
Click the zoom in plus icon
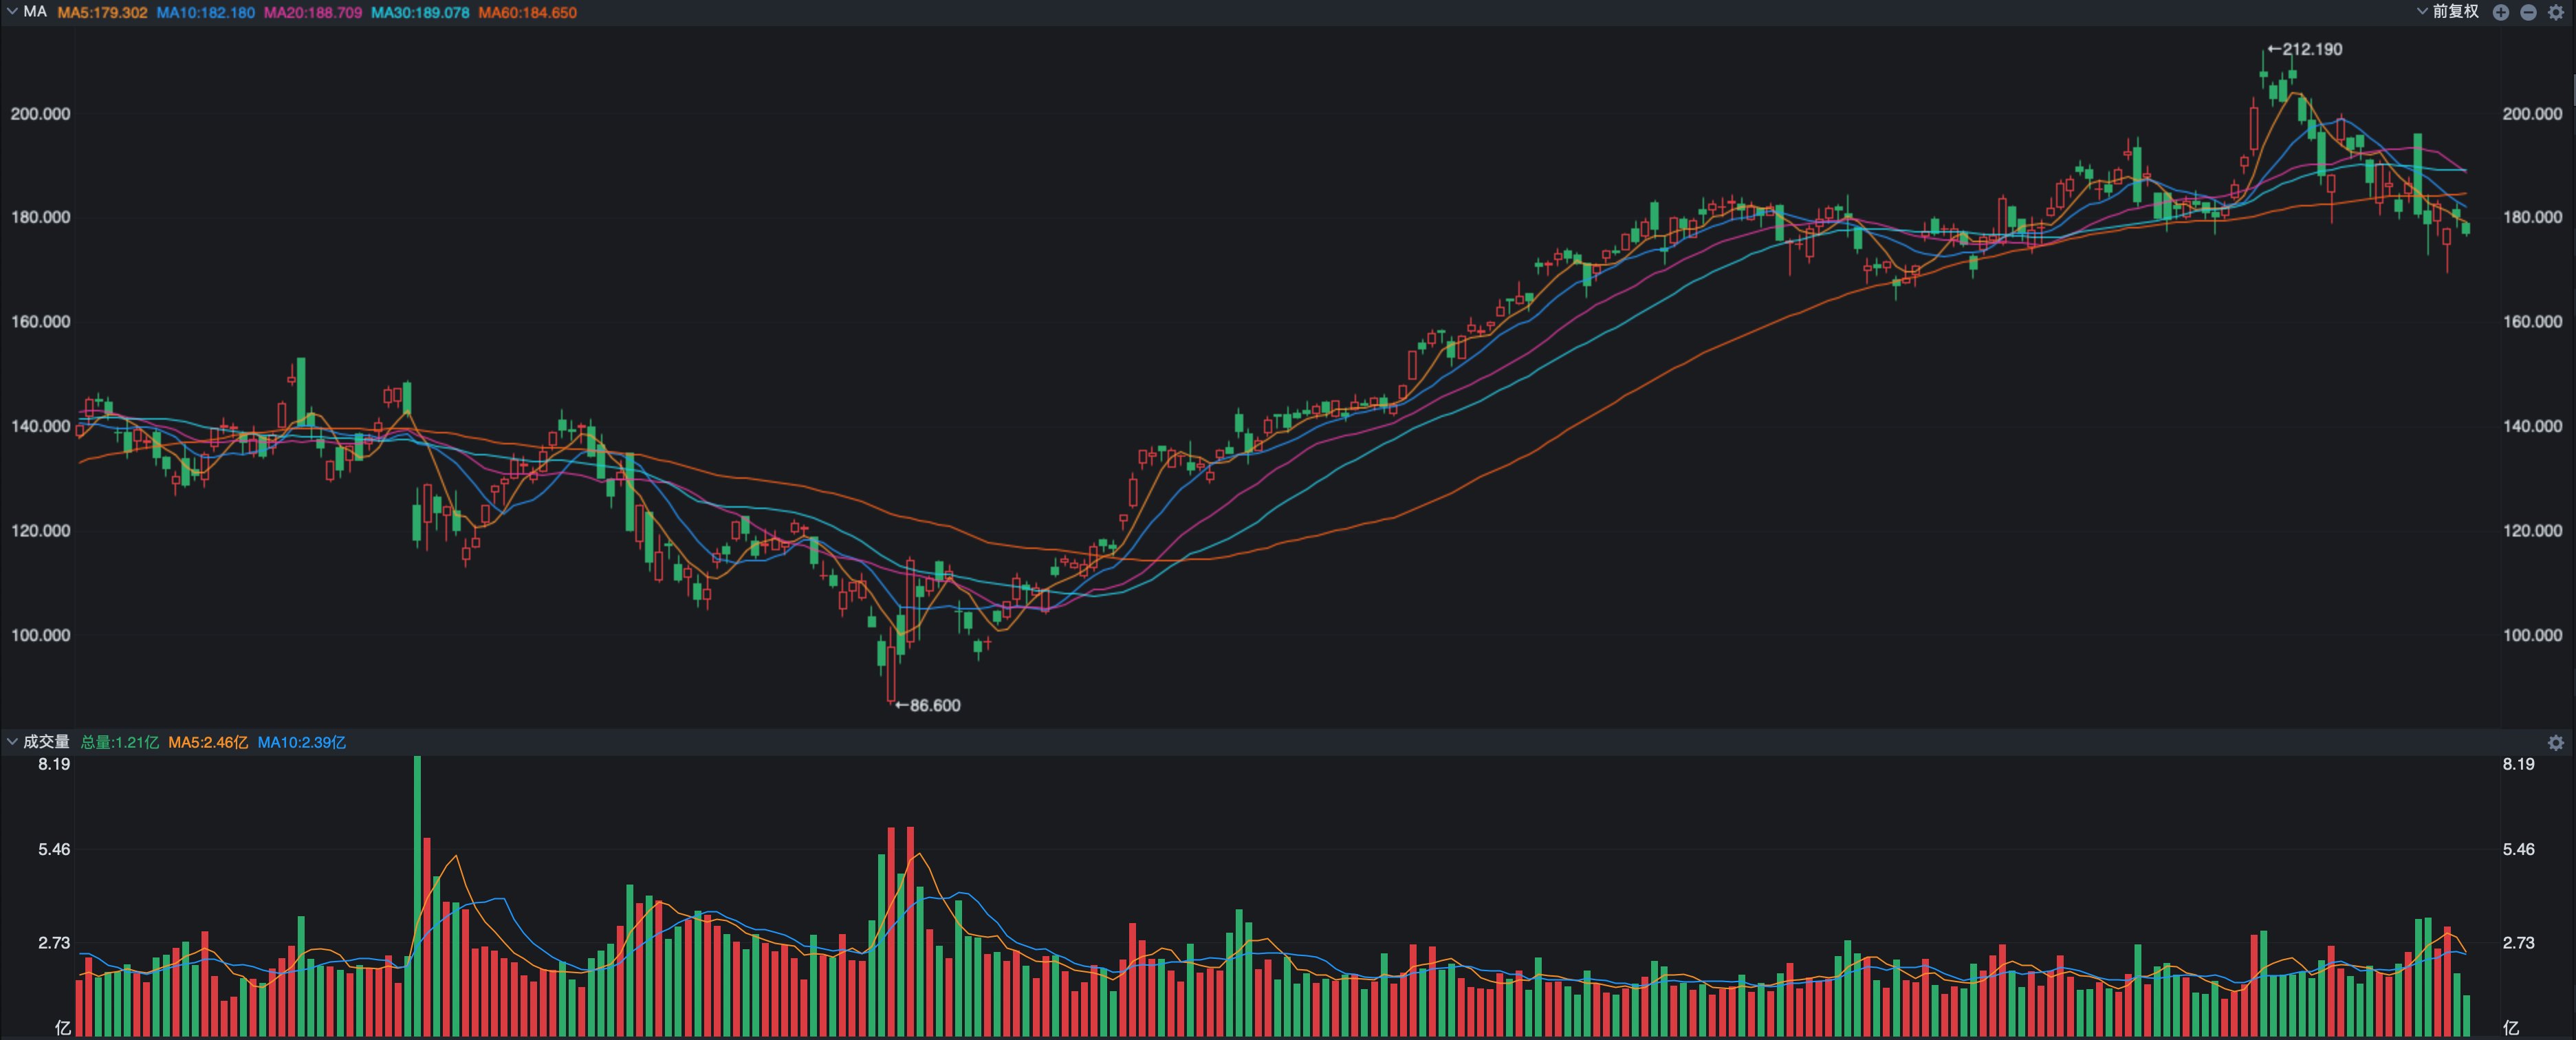click(2501, 12)
